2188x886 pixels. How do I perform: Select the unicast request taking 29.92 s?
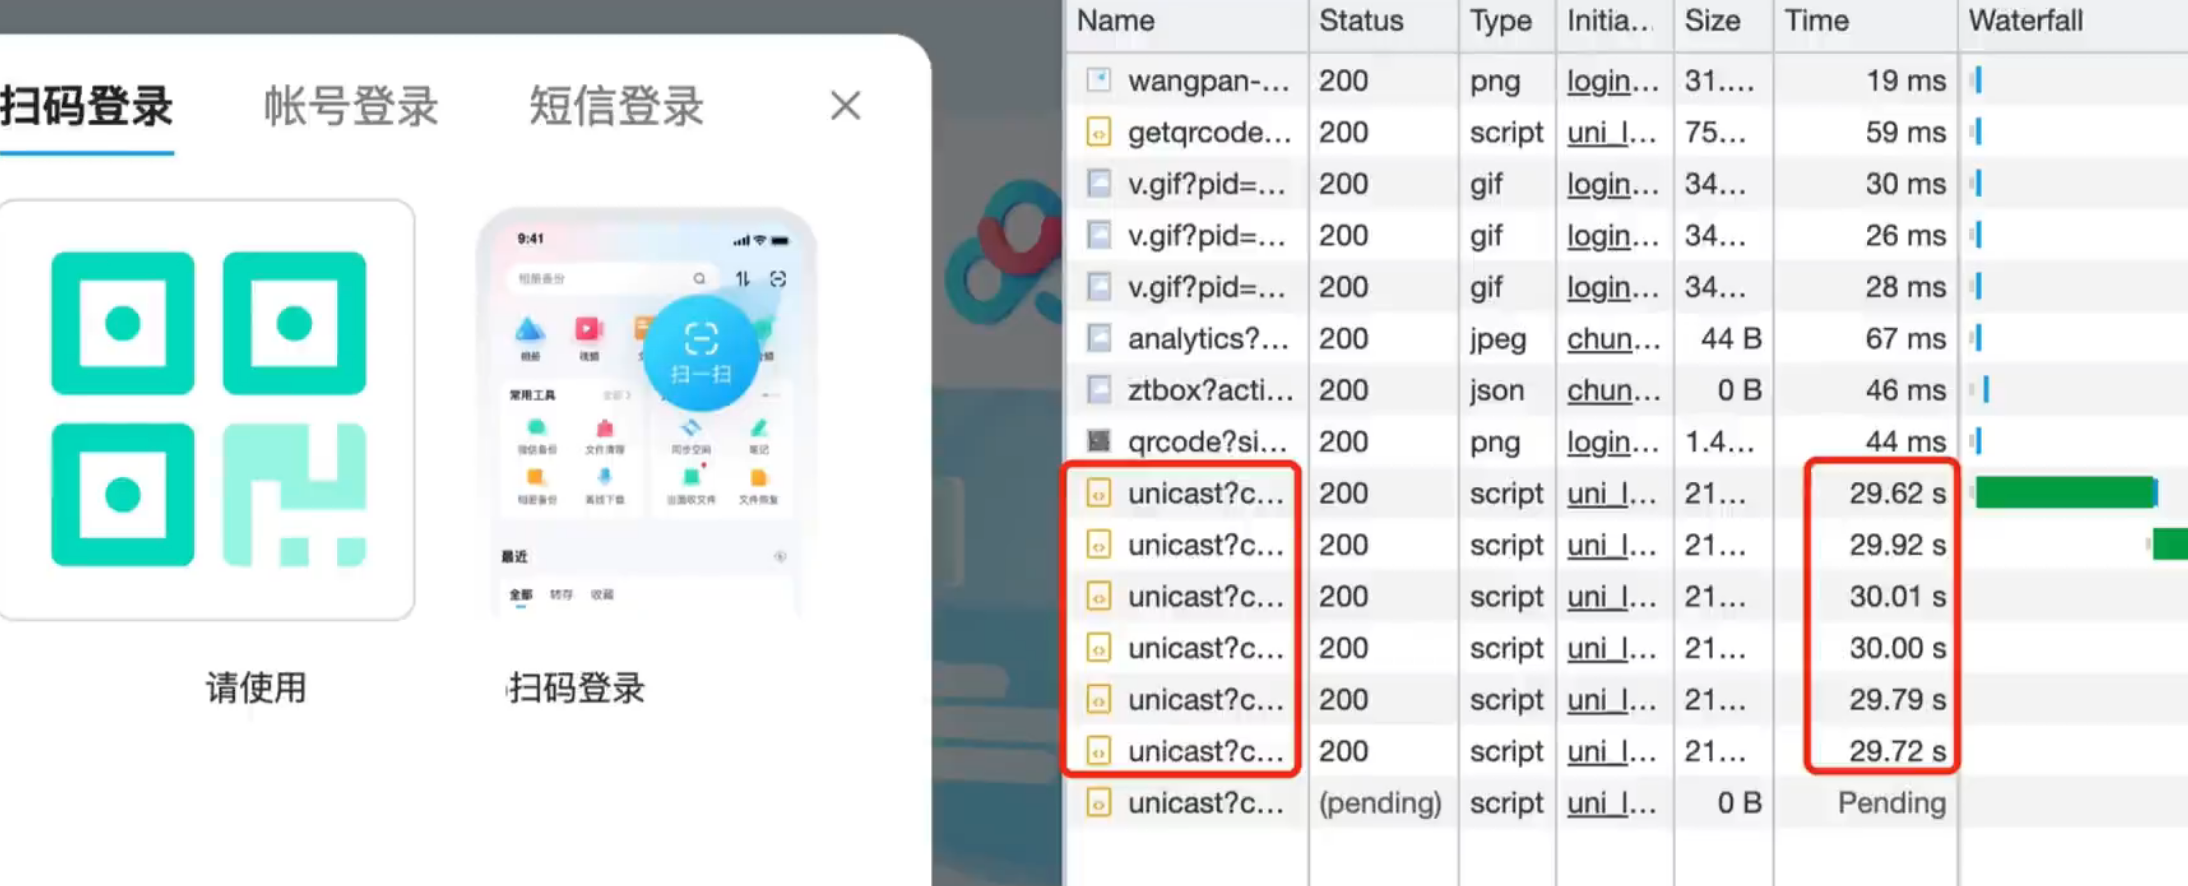[x=1626, y=545]
